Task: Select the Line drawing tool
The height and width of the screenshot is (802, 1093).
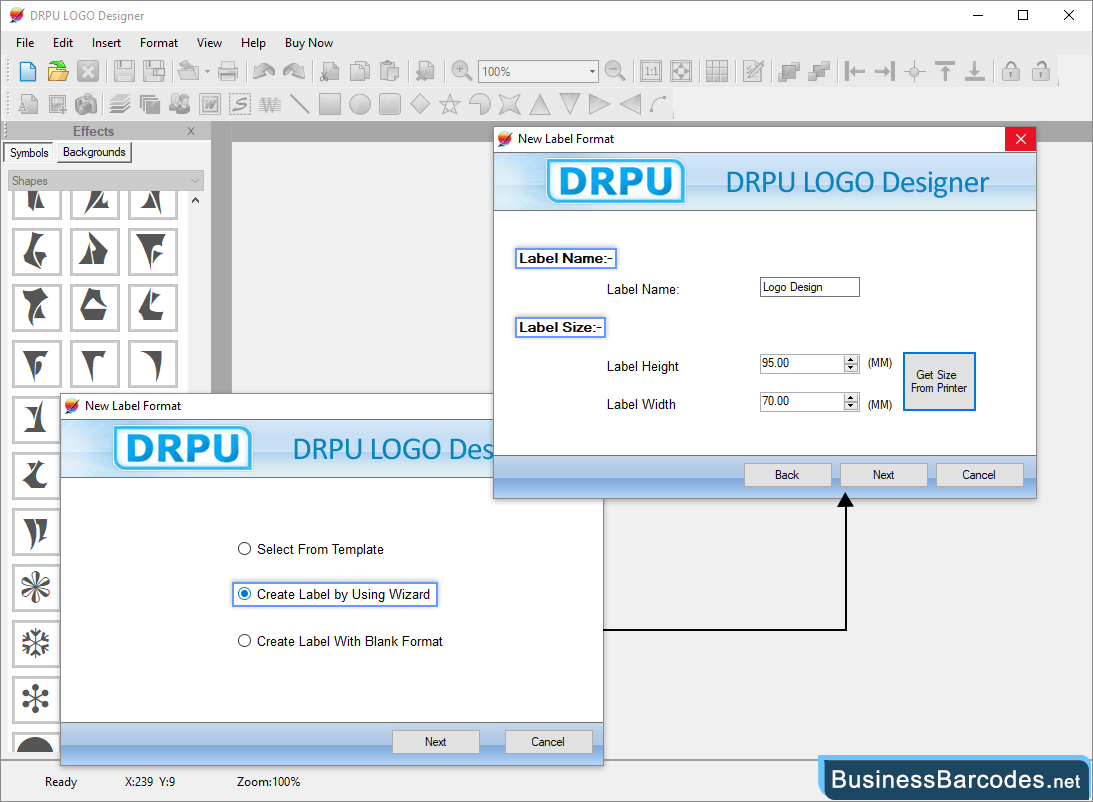Action: pyautogui.click(x=300, y=105)
